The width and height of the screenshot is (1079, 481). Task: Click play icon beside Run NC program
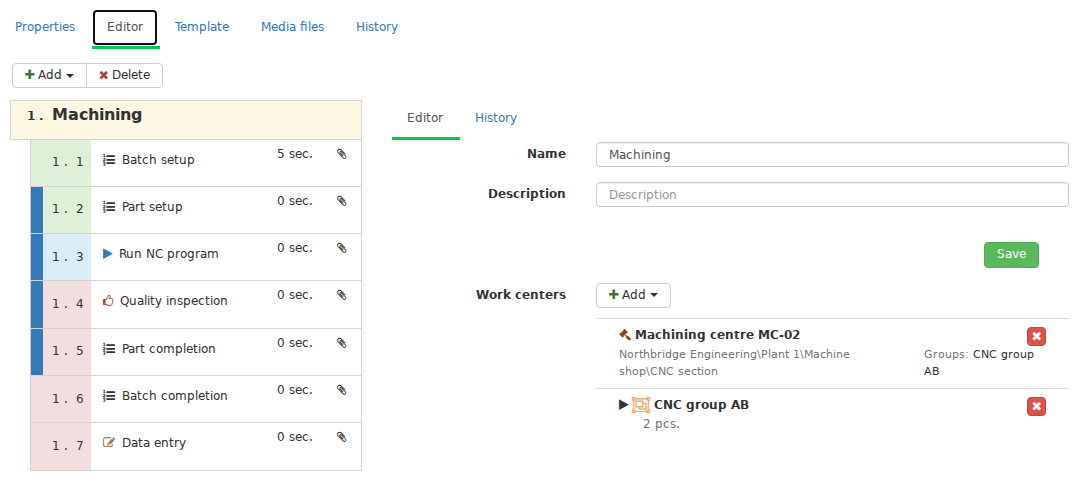tap(107, 253)
